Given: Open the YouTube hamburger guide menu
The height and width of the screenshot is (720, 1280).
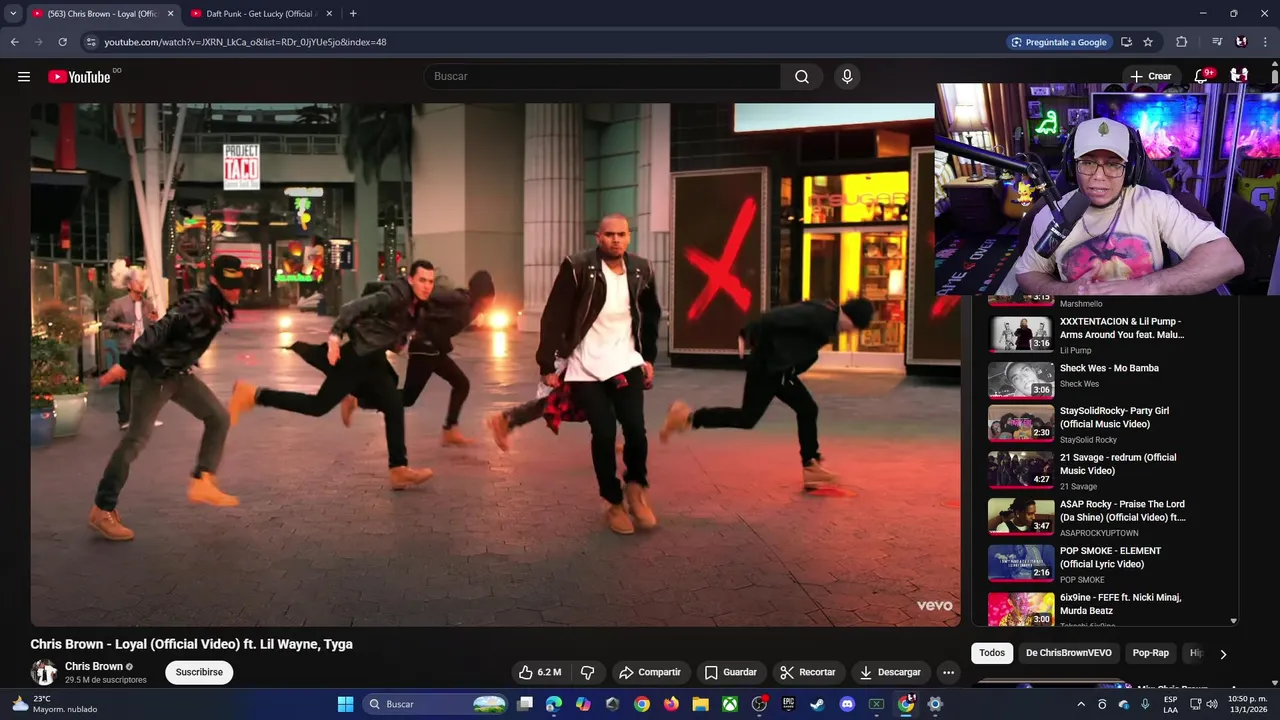Looking at the screenshot, I should [x=24, y=77].
